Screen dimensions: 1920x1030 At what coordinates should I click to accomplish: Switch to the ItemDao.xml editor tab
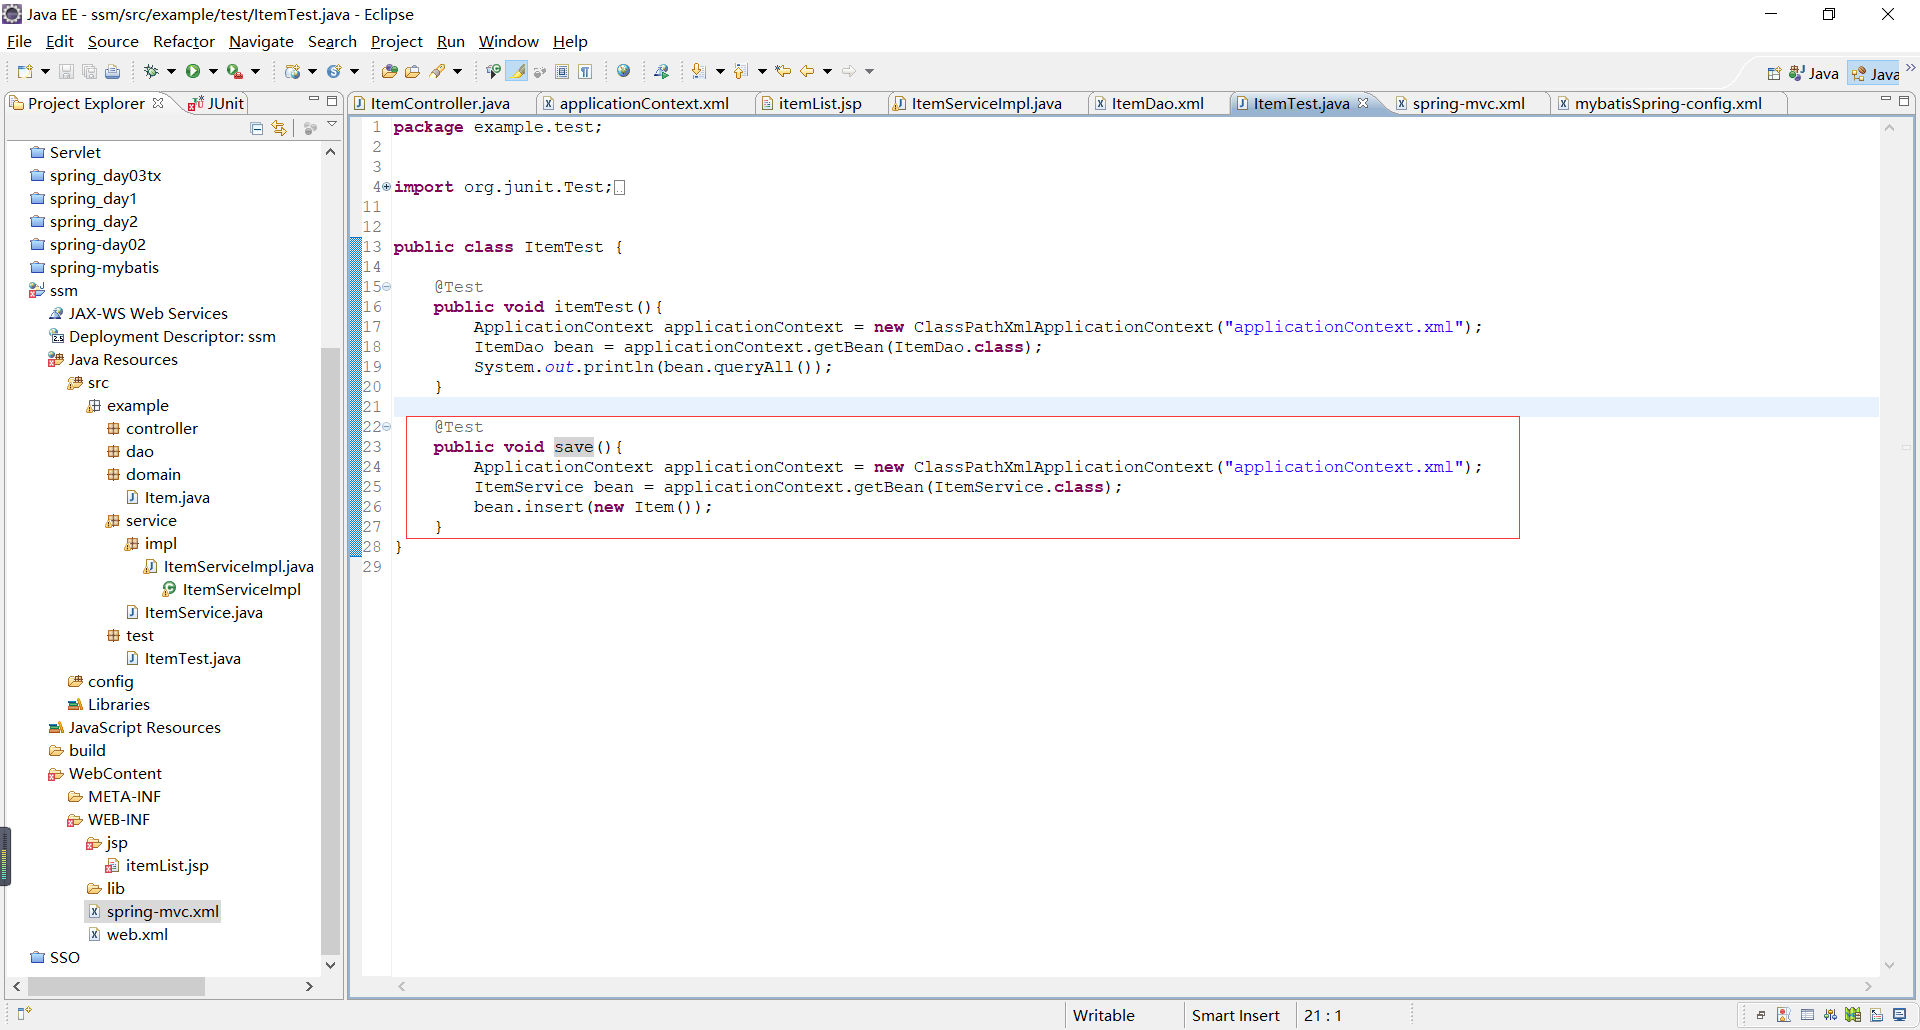[1156, 103]
